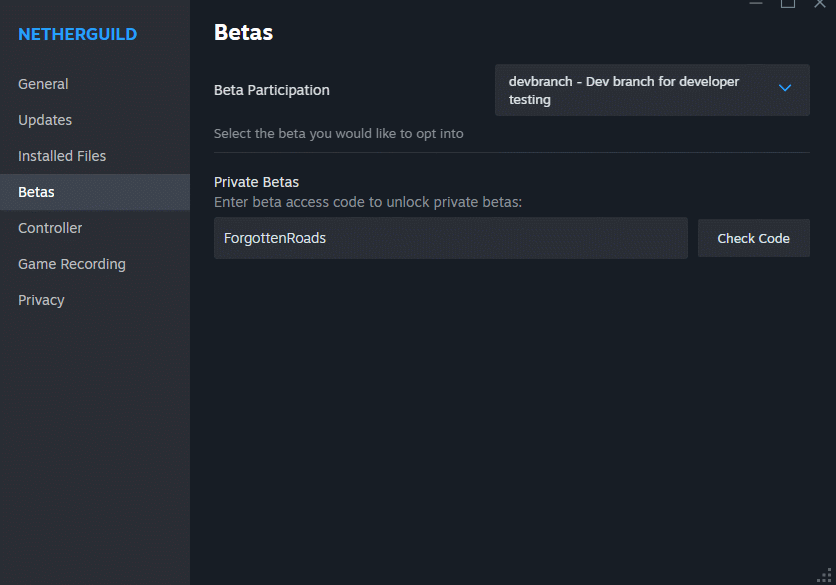Click the Private Betas label
The width and height of the screenshot is (836, 585).
coord(256,182)
